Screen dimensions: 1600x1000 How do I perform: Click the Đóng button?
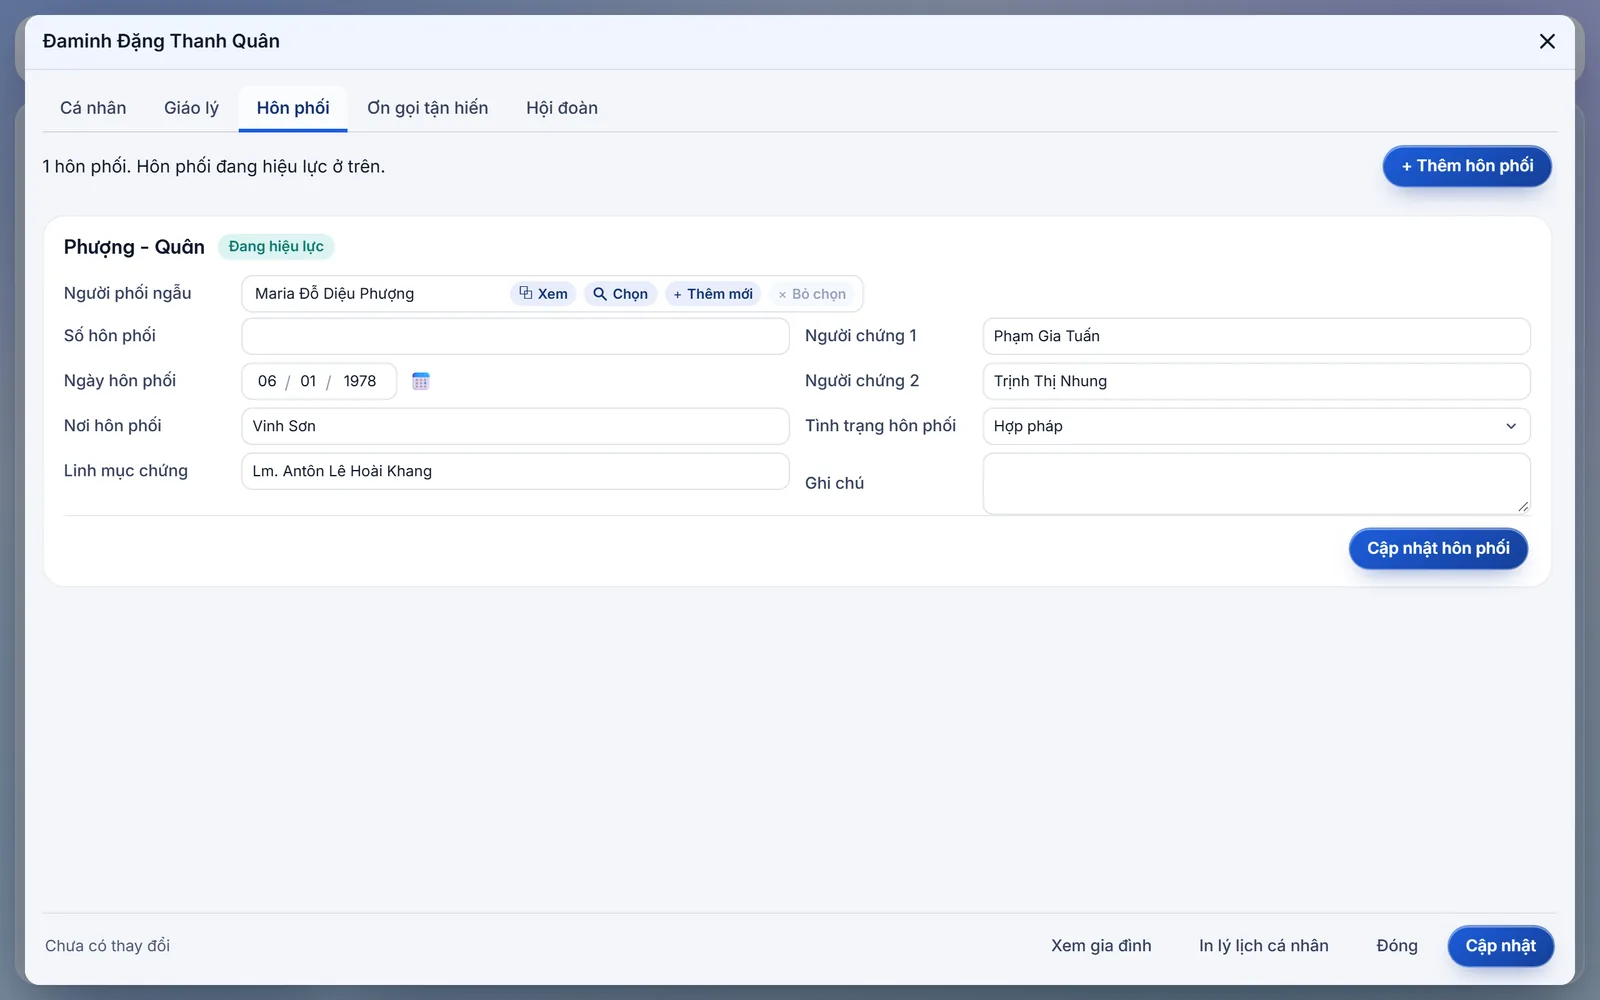pos(1397,946)
